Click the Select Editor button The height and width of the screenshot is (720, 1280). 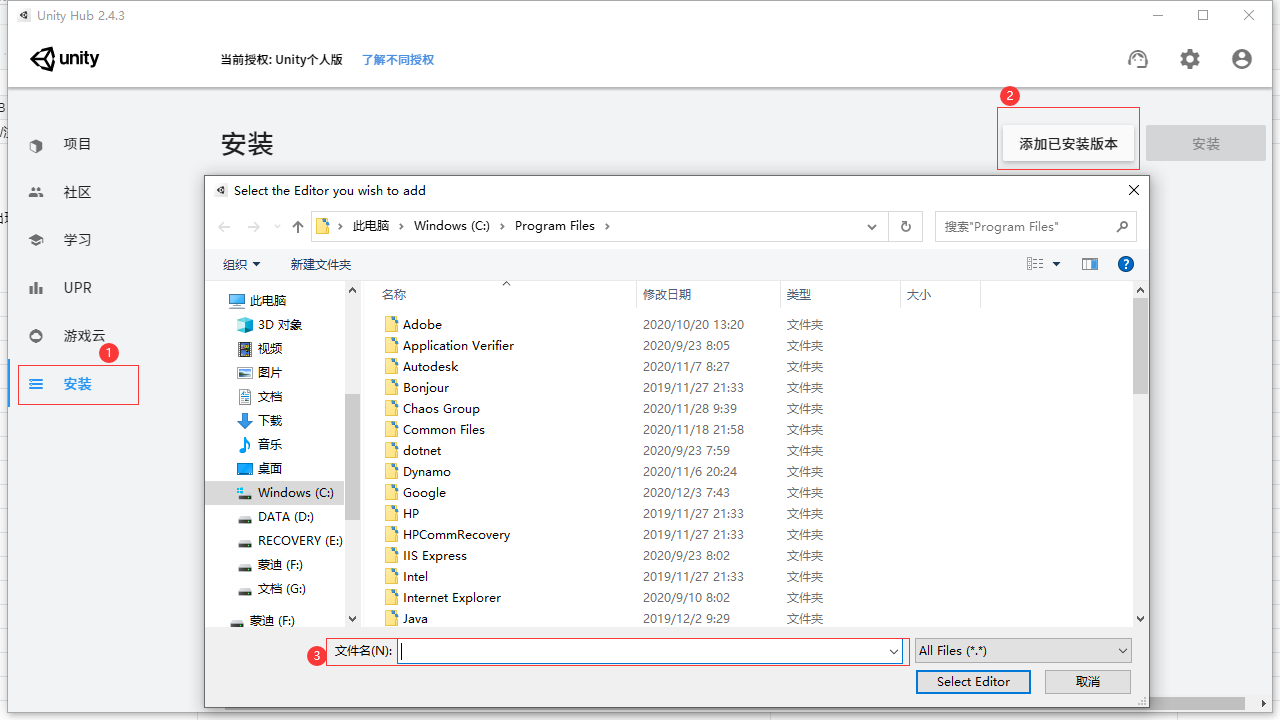click(973, 681)
